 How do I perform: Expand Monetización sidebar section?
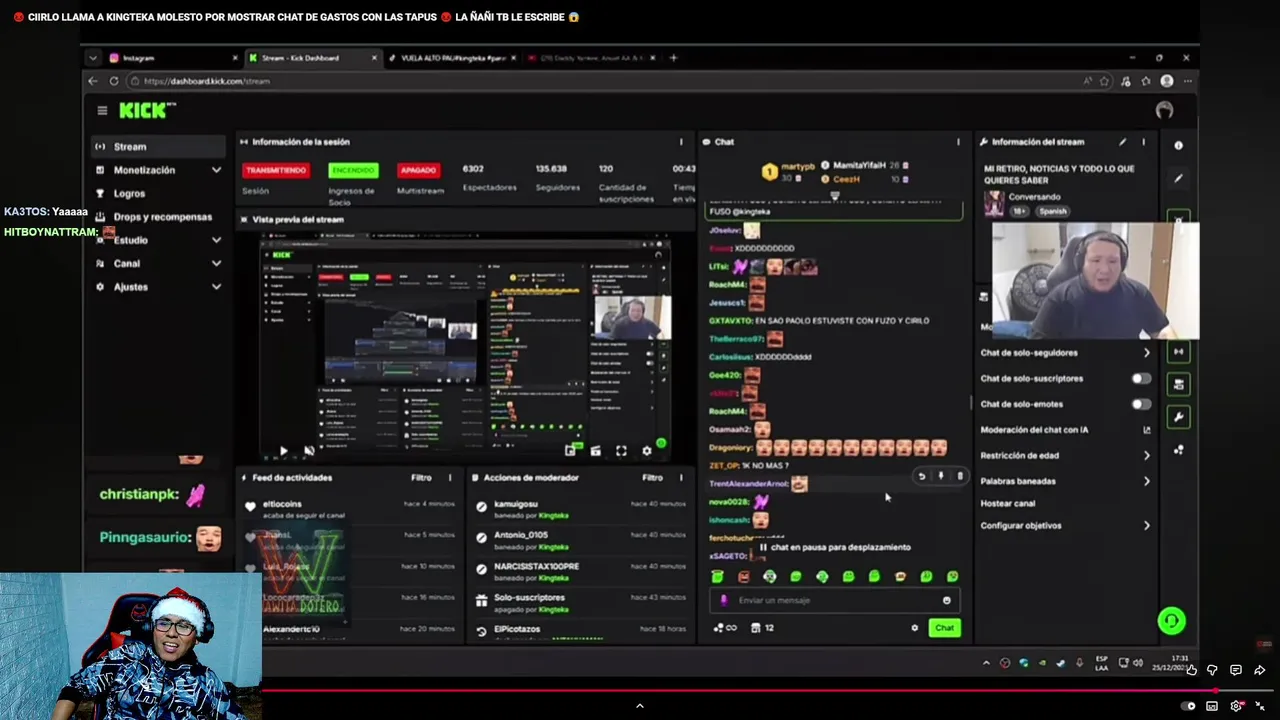pyautogui.click(x=216, y=171)
